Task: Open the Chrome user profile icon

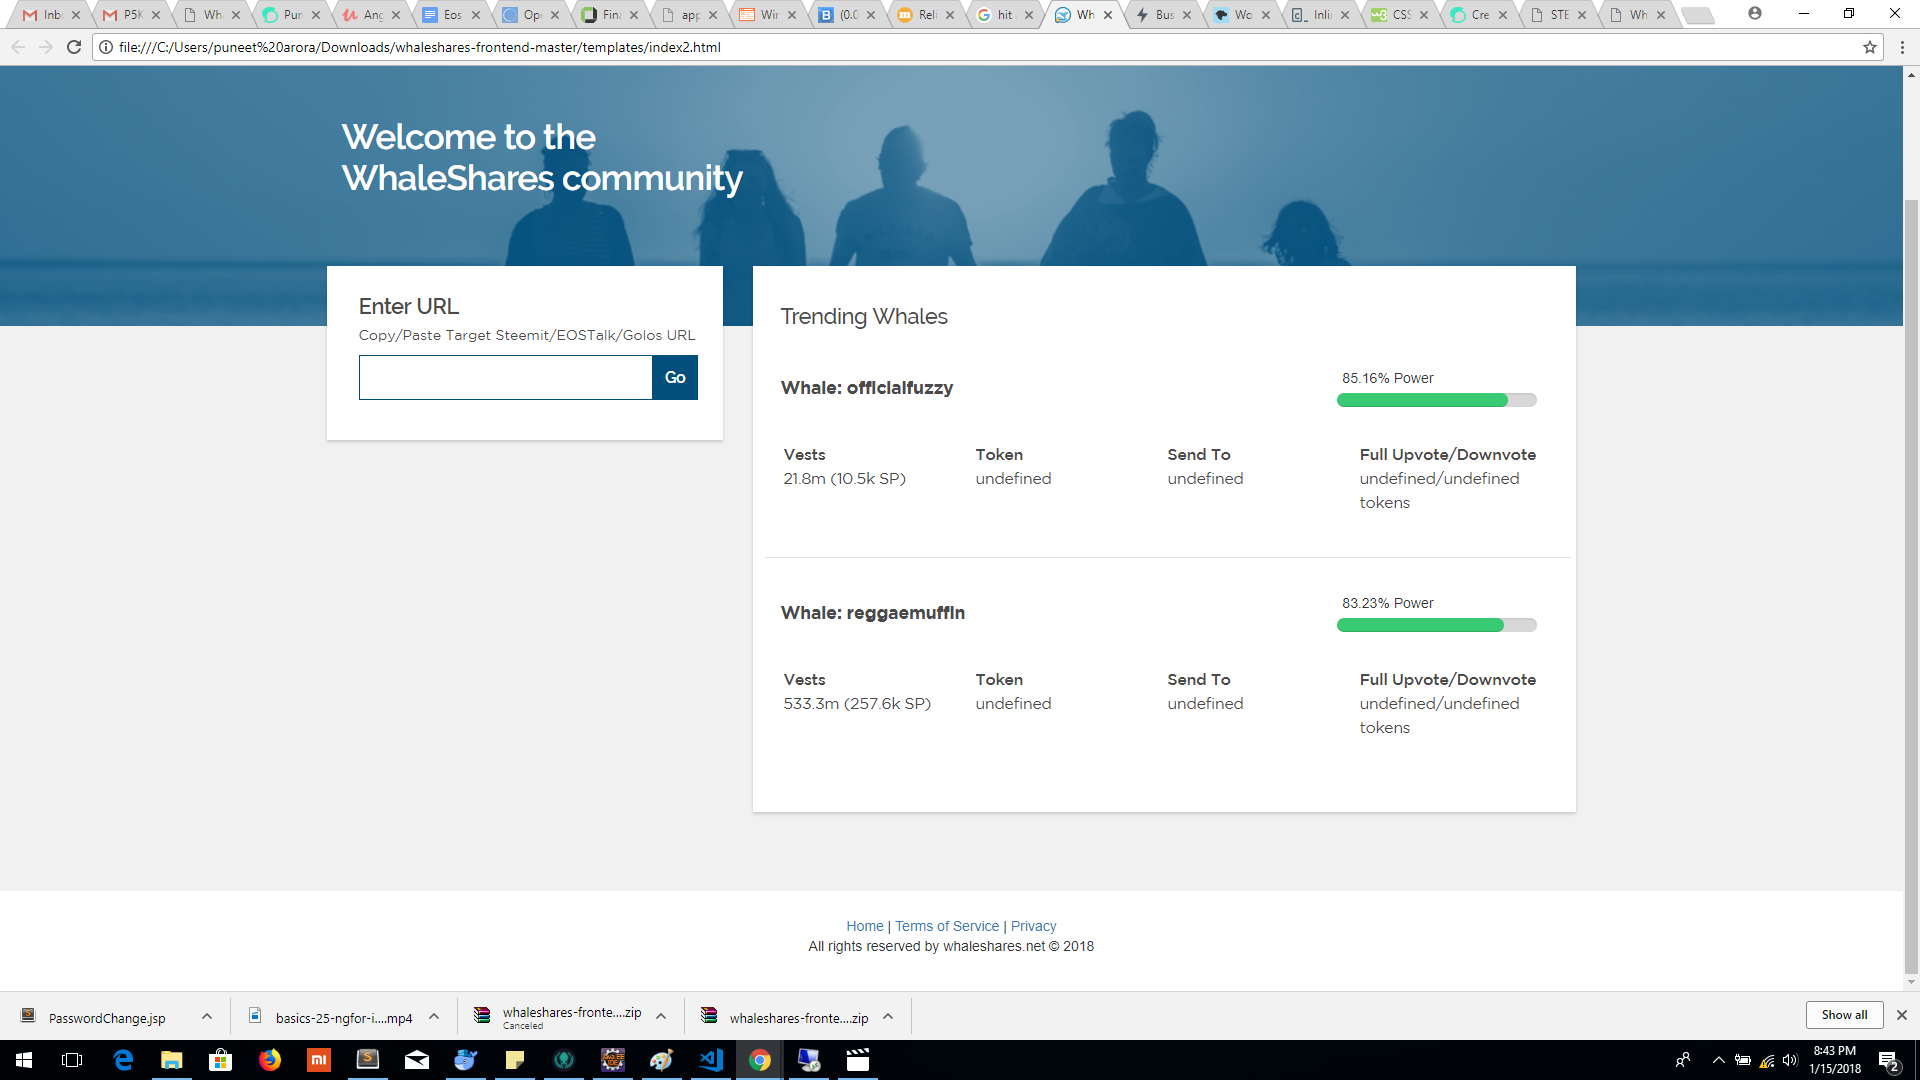Action: coord(1755,13)
